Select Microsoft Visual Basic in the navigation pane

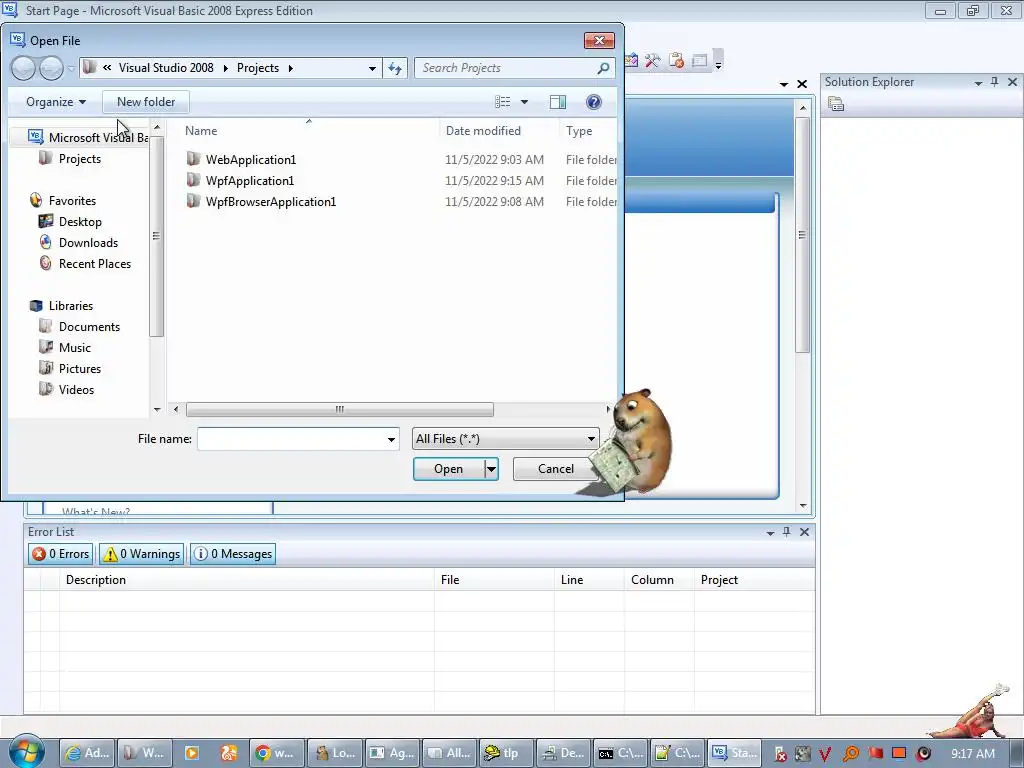pos(88,137)
